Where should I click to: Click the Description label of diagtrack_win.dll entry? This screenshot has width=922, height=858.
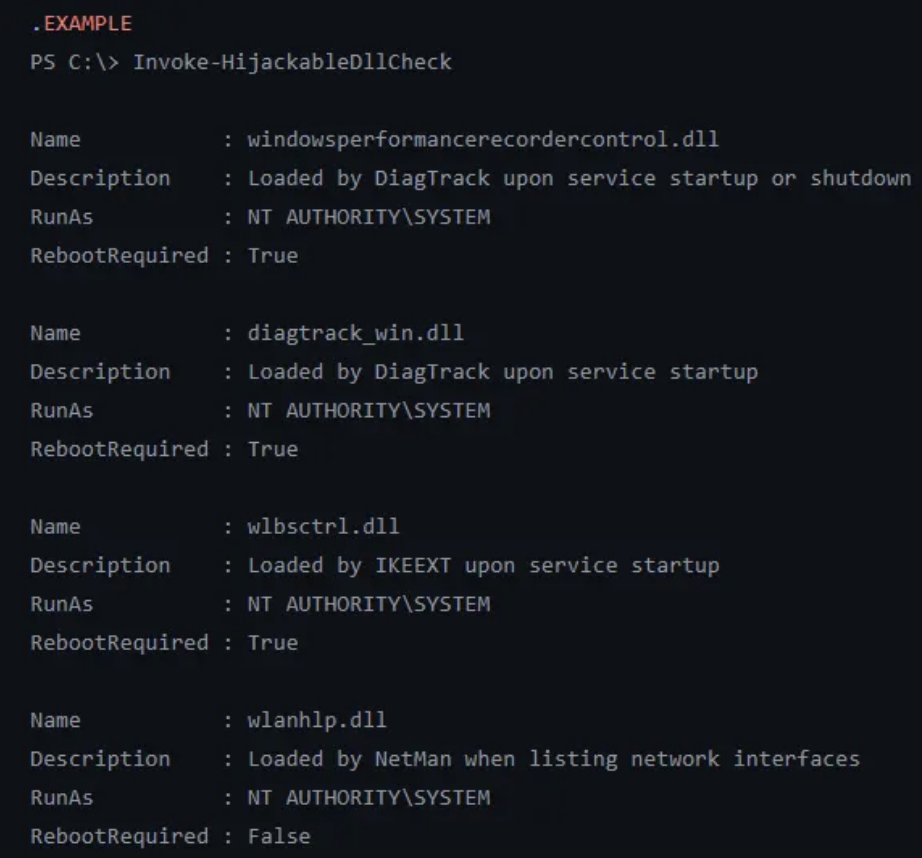coord(100,372)
